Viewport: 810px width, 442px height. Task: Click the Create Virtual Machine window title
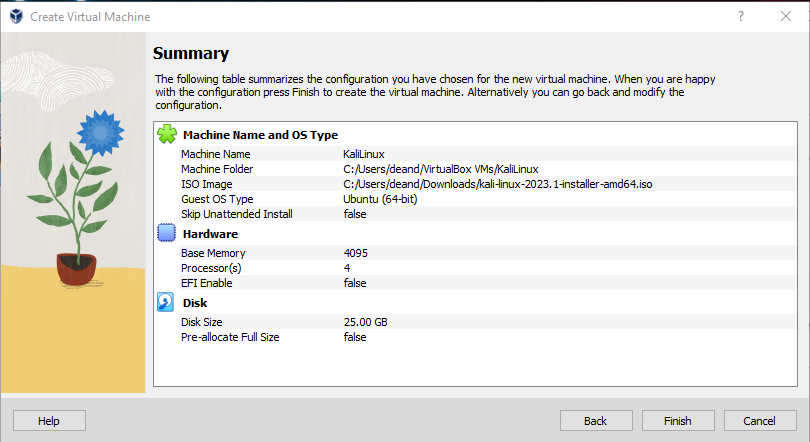click(90, 17)
